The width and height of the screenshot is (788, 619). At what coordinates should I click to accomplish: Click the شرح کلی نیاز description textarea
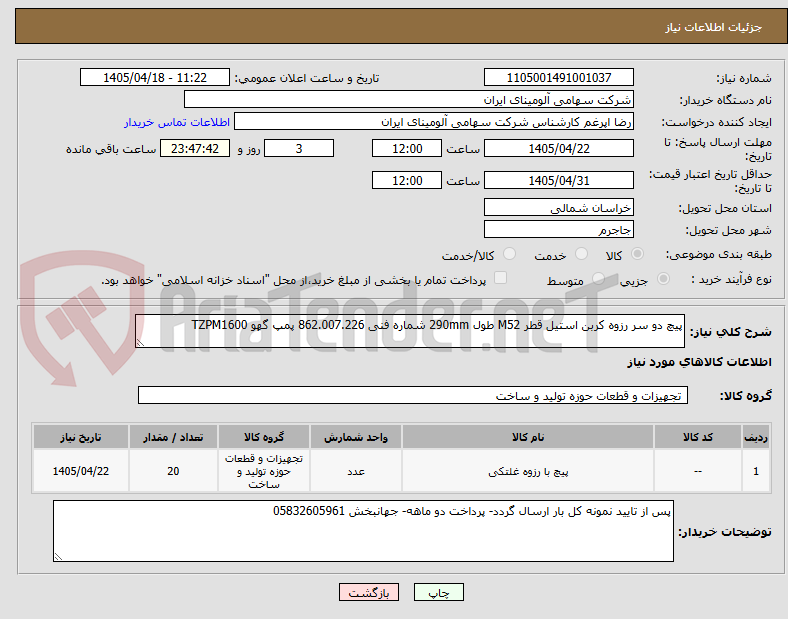tap(410, 331)
